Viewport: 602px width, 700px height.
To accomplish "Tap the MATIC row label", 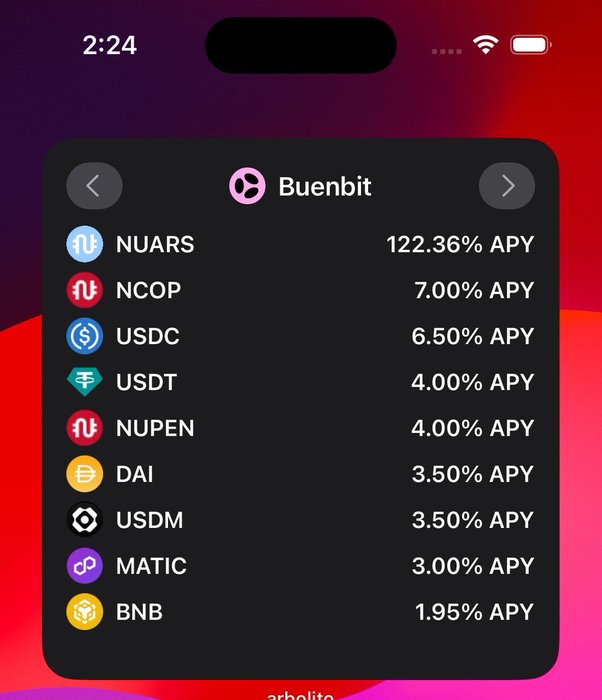I will (x=151, y=566).
